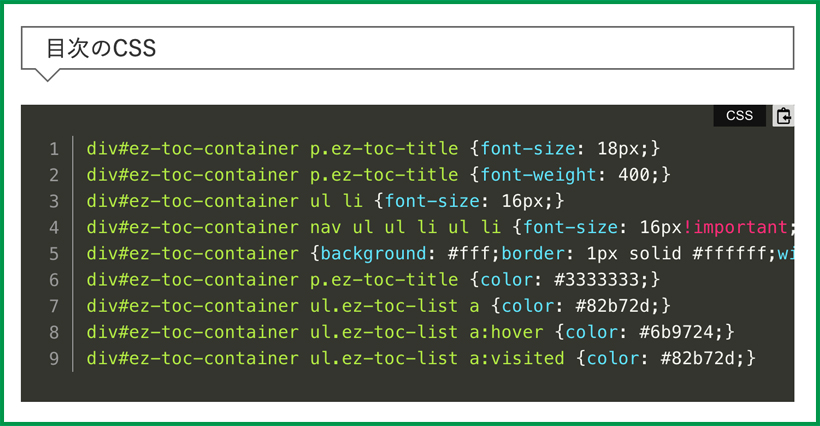Click line number 1 in the gutter
This screenshot has width=820, height=426.
click(54, 149)
